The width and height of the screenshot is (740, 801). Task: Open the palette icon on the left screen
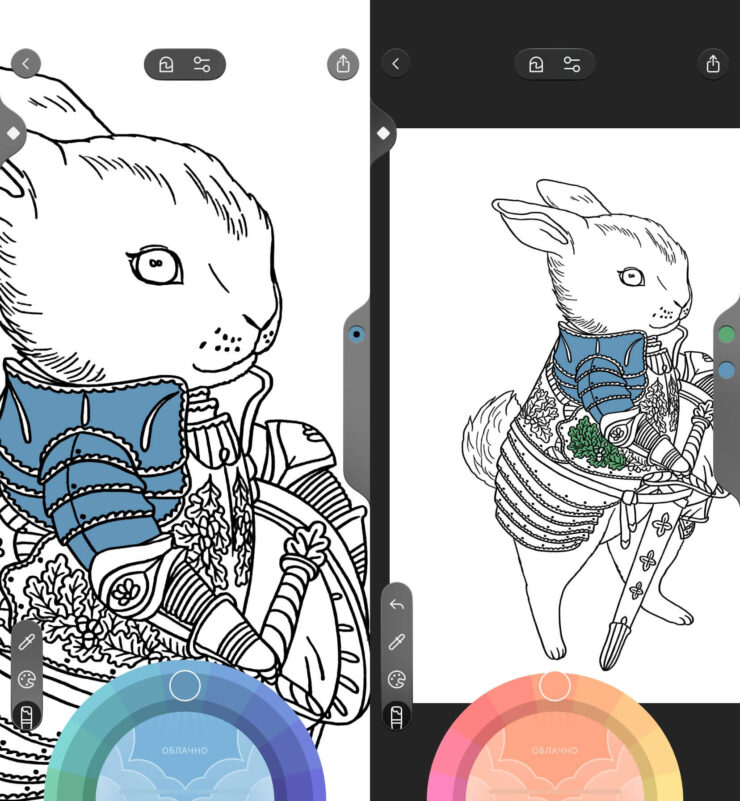(x=27, y=679)
